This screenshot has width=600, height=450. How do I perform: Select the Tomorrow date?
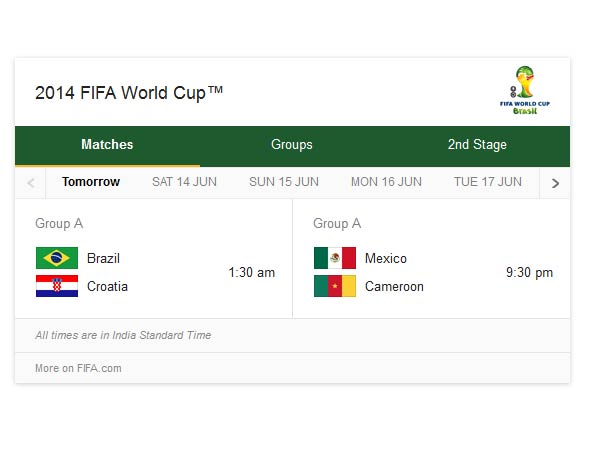pos(91,182)
